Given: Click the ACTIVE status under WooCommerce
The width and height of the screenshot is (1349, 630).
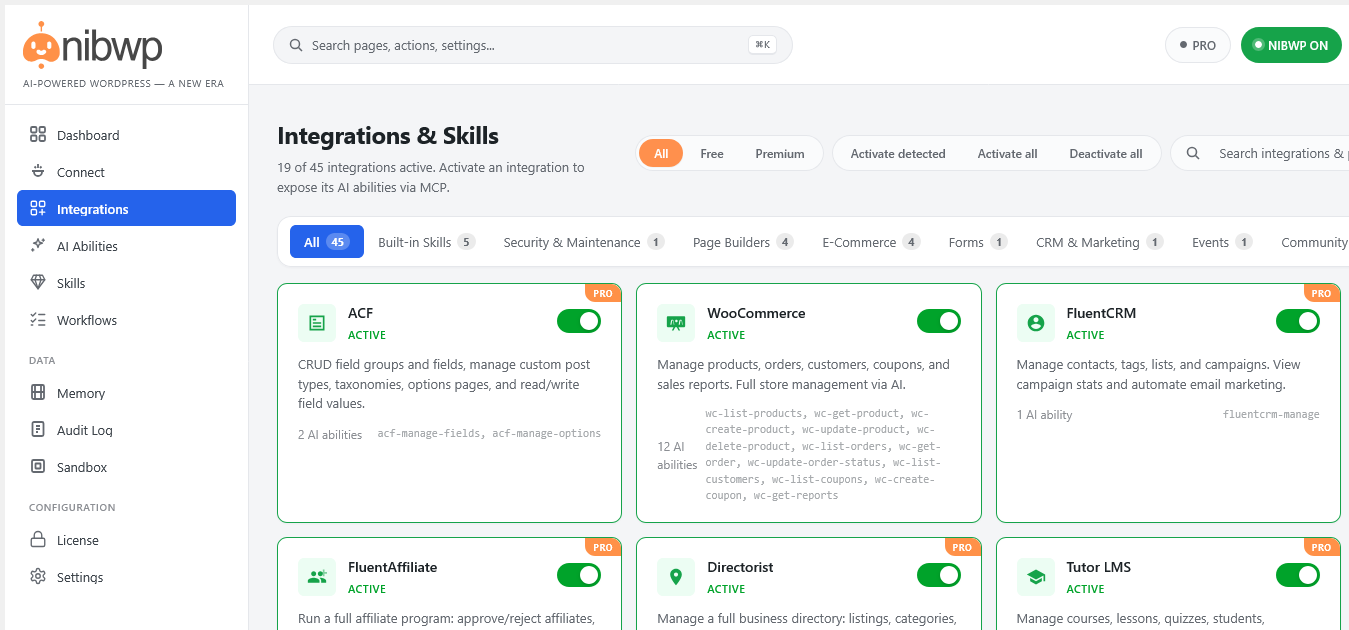Looking at the screenshot, I should pos(726,335).
